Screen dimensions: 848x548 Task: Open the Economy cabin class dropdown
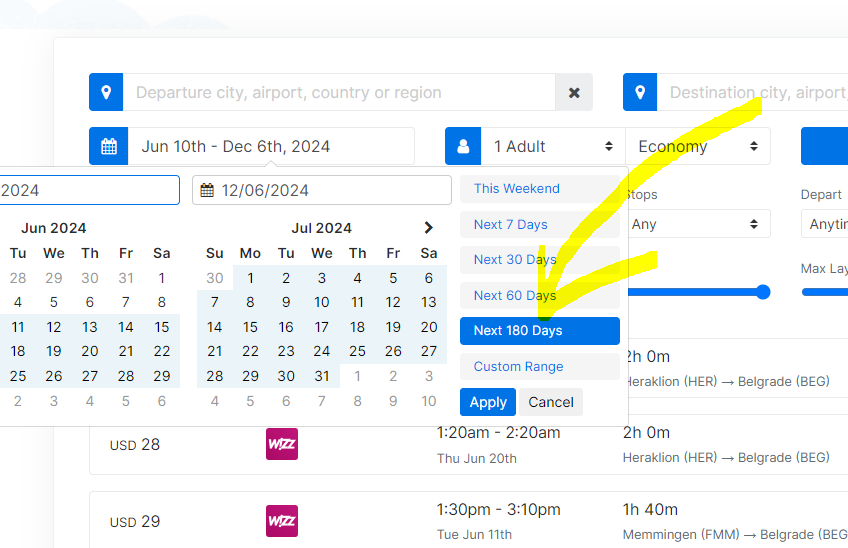698,146
